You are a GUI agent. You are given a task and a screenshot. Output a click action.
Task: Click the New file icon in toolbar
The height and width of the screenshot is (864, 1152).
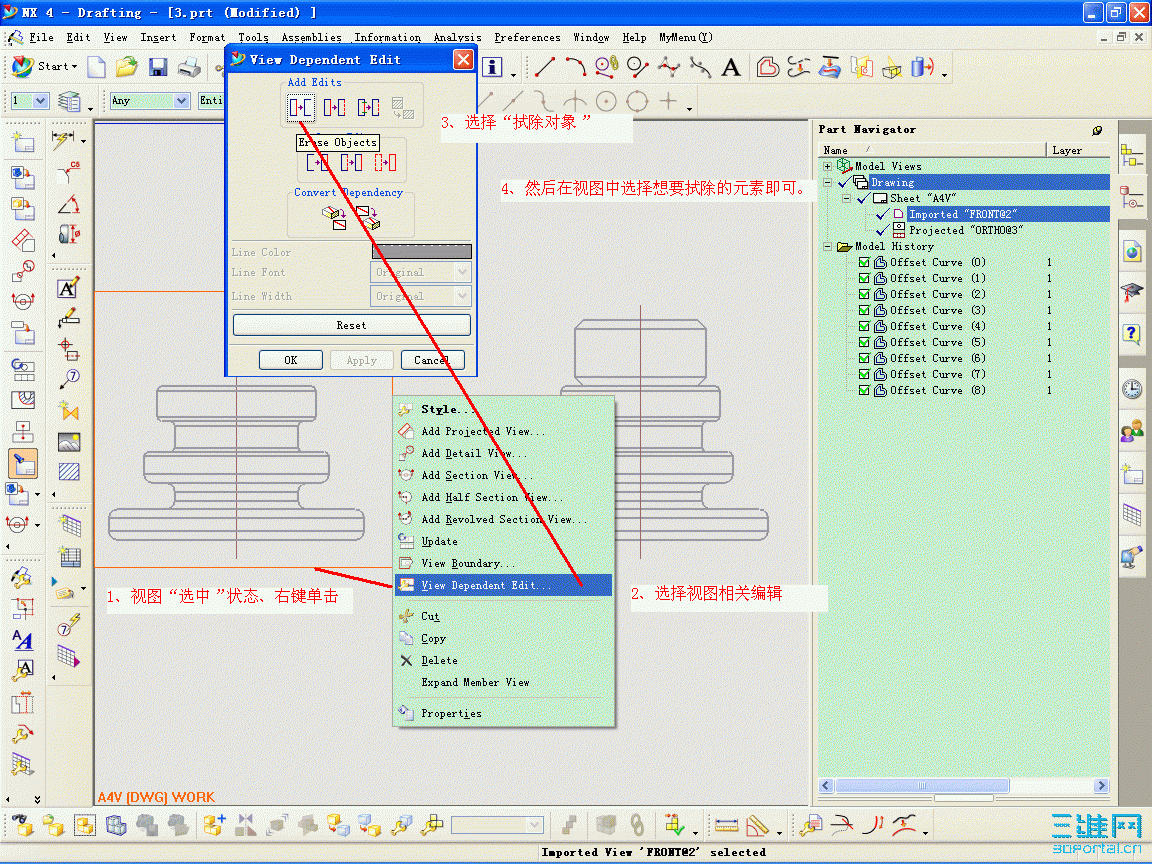[96, 68]
